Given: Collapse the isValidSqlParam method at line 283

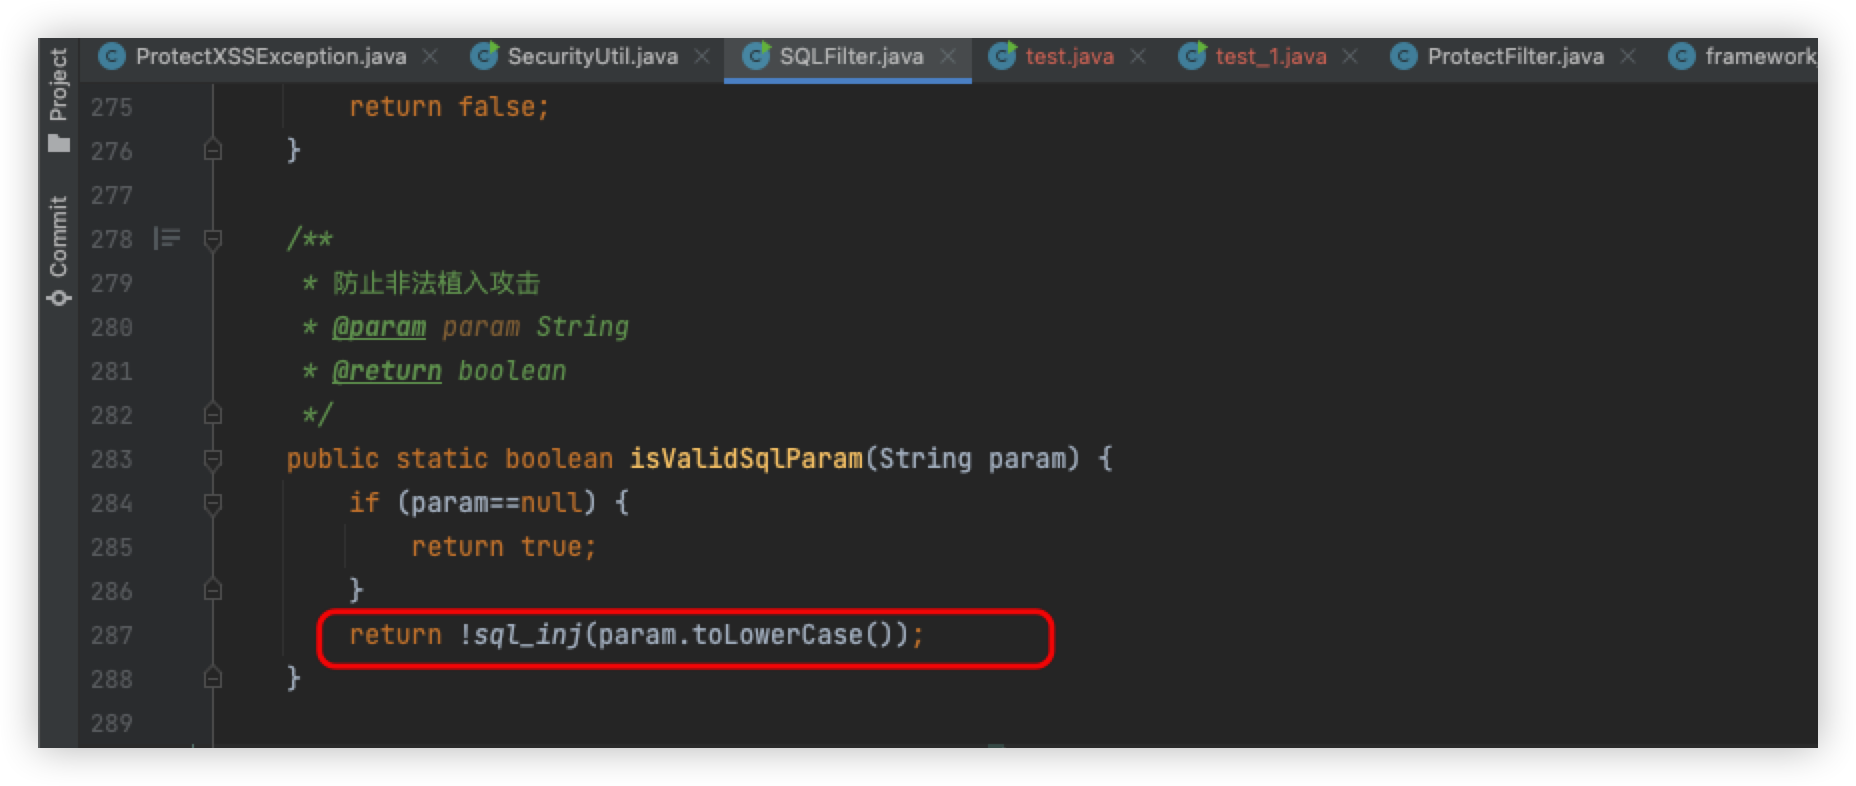Looking at the screenshot, I should [212, 459].
